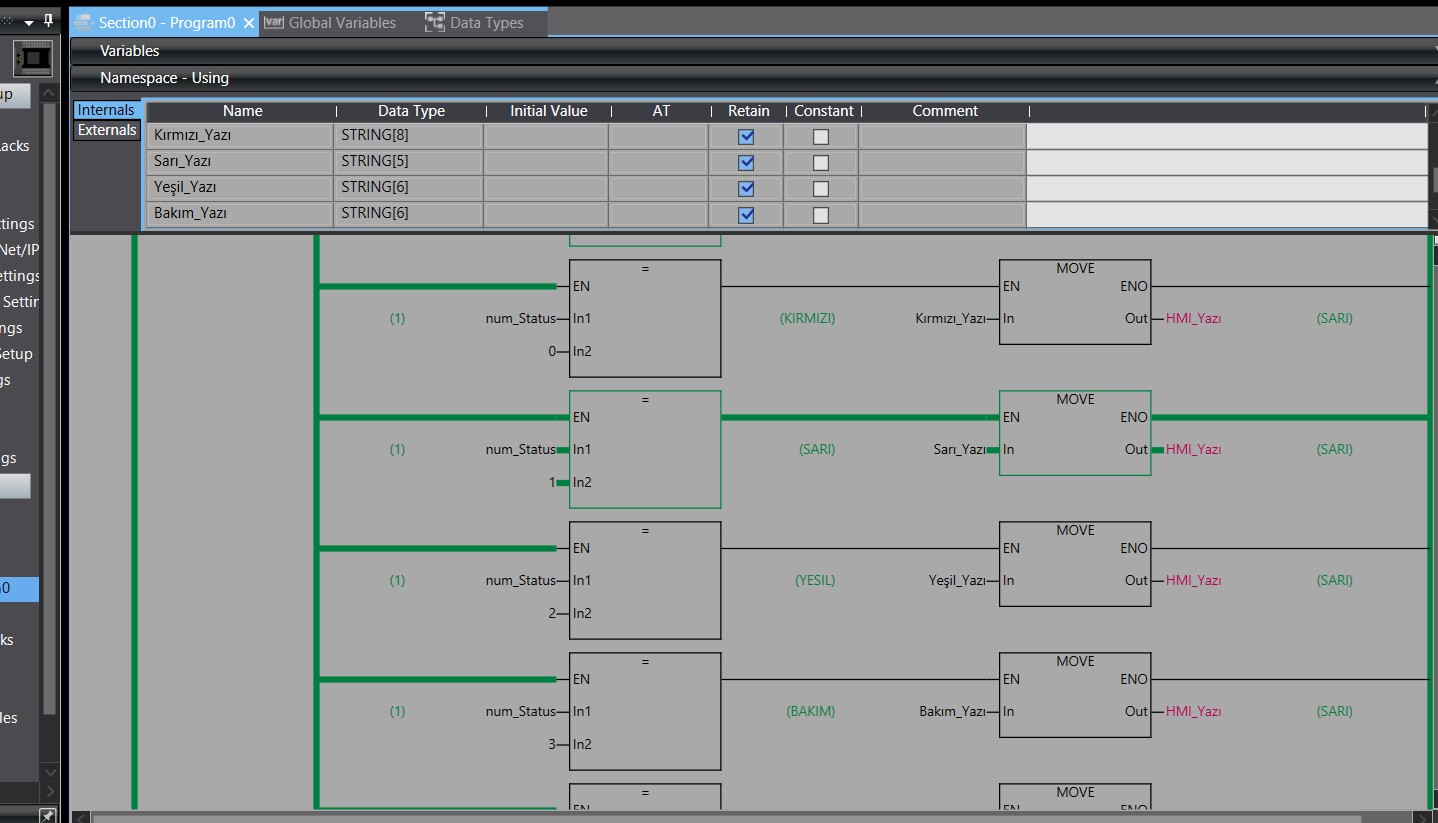Click the Initial Value column header
Screen dimensions: 1438x823
(x=548, y=111)
